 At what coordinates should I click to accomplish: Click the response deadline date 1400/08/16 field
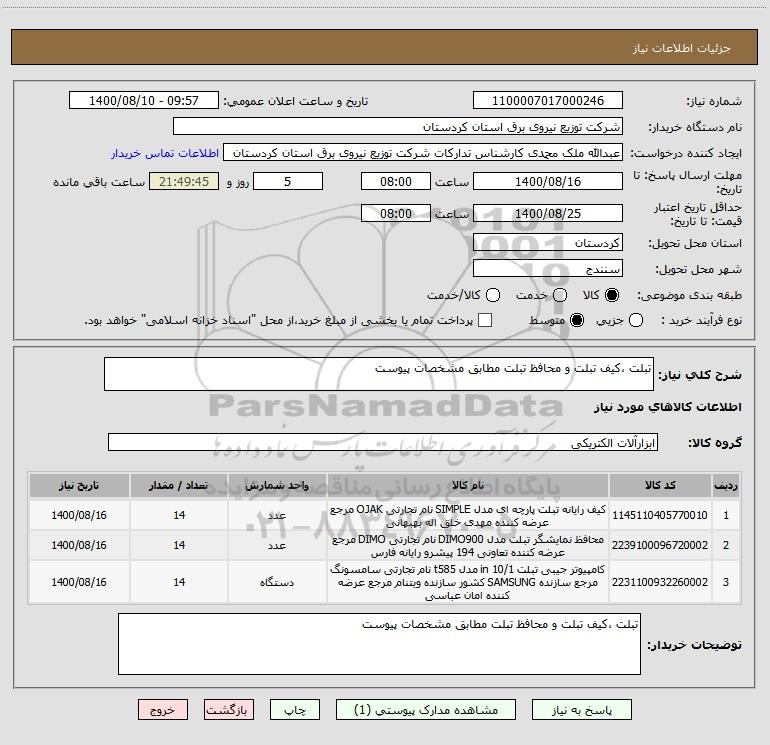tap(548, 181)
